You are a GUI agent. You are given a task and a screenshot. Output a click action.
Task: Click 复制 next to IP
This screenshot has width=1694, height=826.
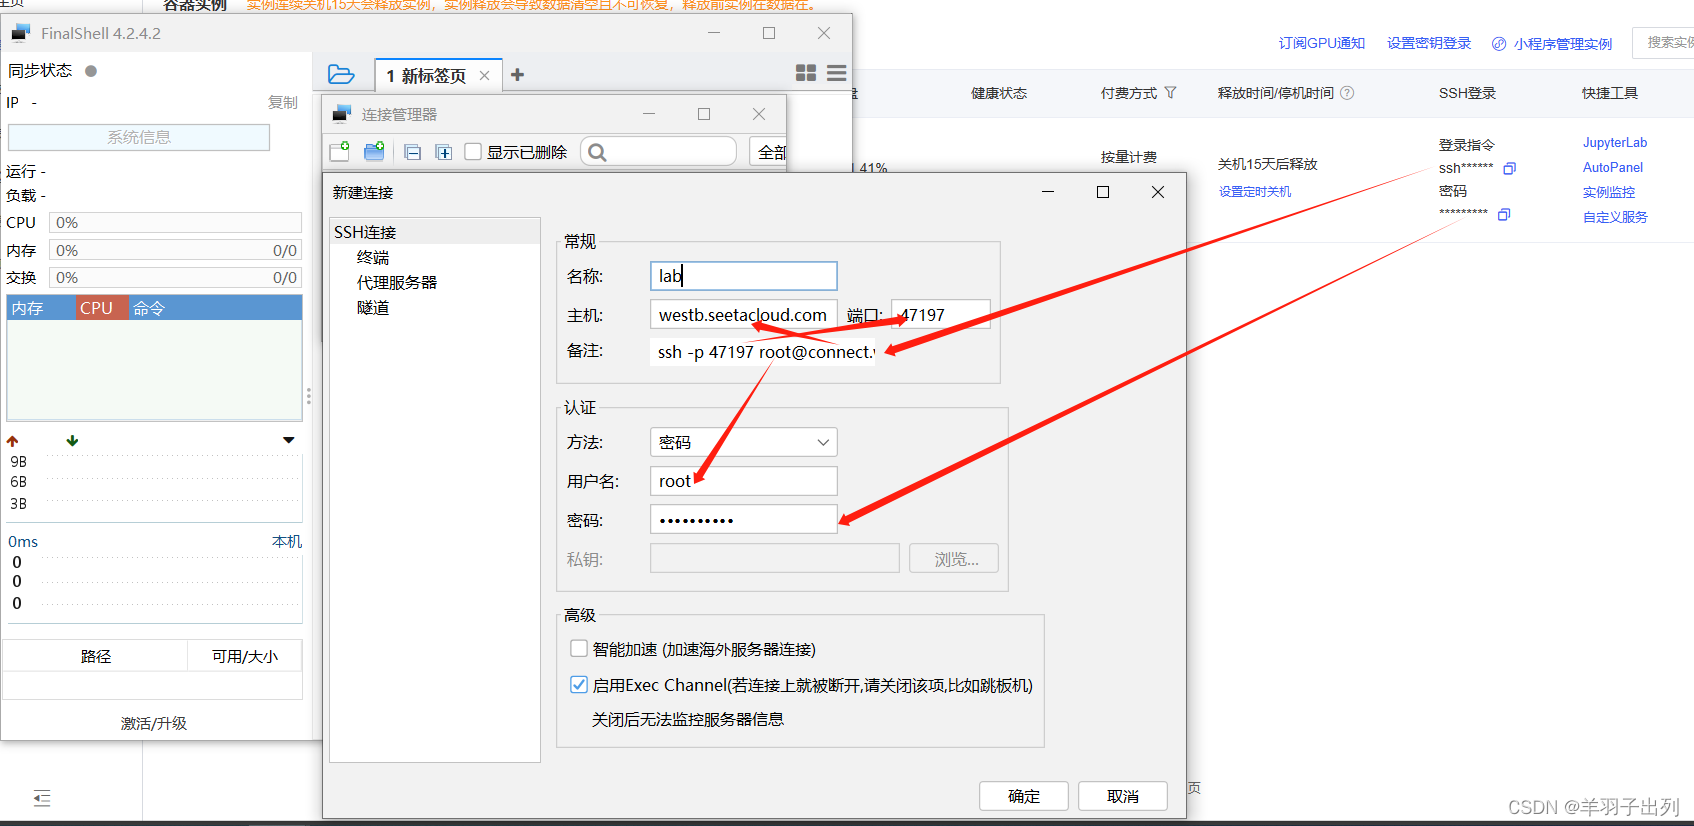[x=283, y=102]
